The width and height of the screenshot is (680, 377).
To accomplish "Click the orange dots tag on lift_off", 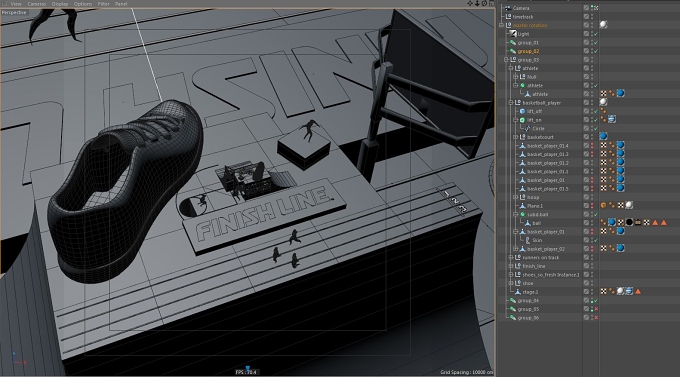I will [603, 111].
